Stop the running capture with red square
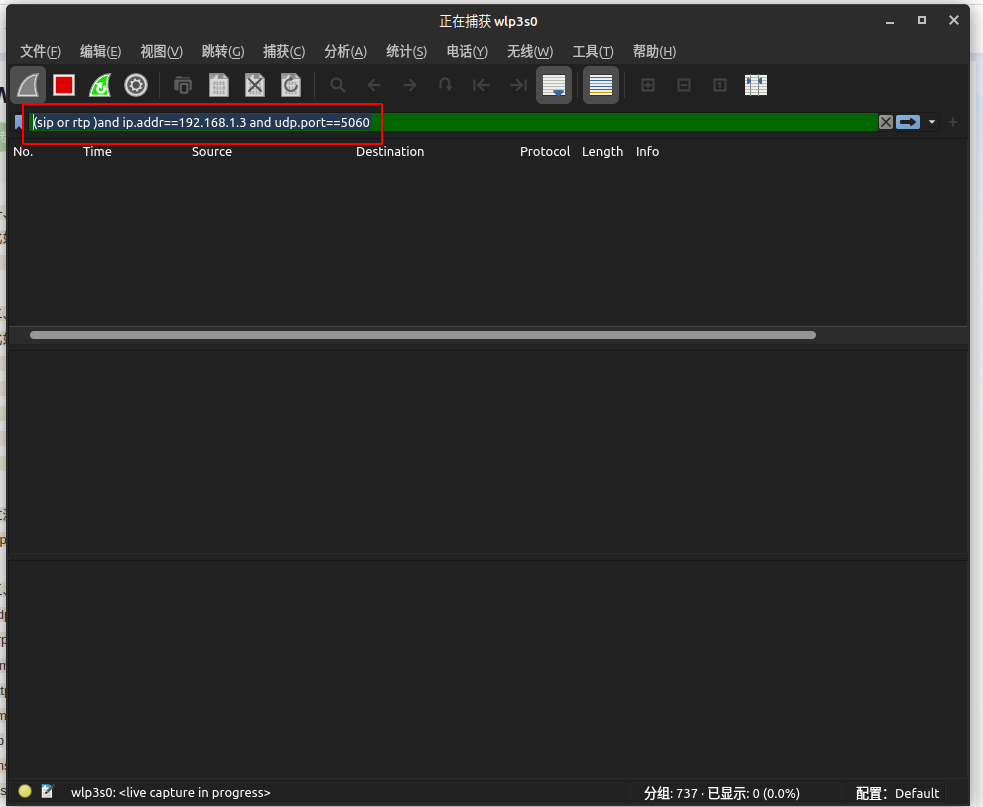The image size is (983, 807). click(x=64, y=85)
